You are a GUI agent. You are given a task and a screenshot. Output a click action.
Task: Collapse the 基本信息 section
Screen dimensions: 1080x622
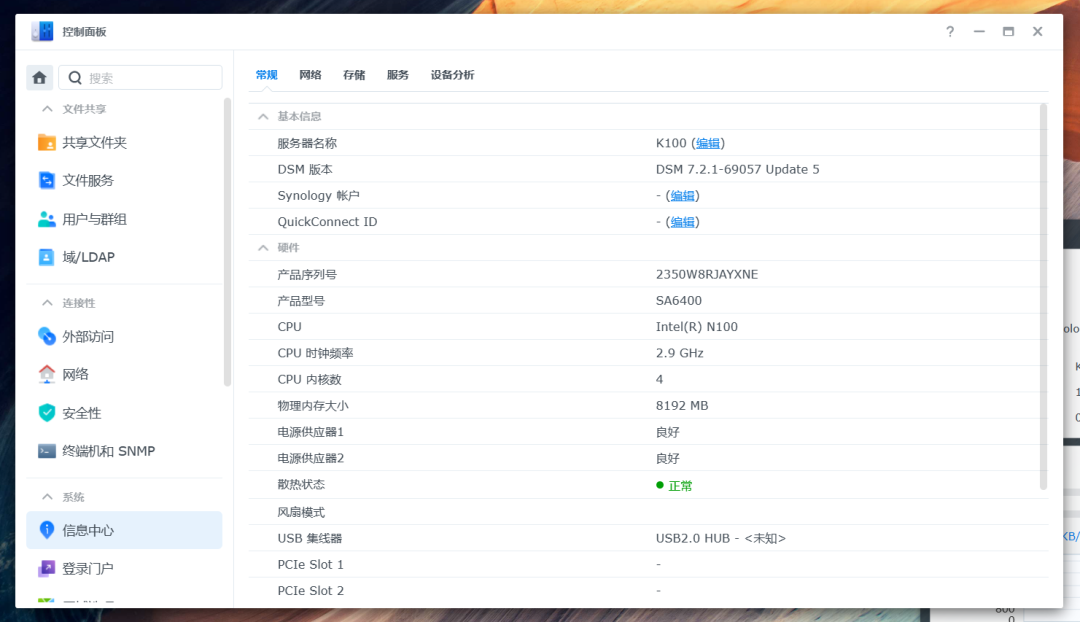click(263, 116)
